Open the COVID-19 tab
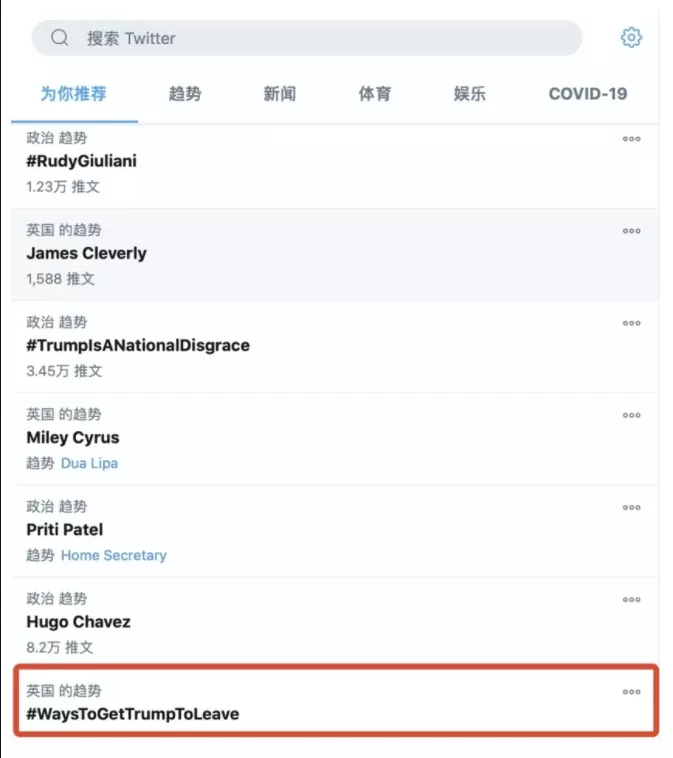Screen dimensions: 673x758 (x=587, y=94)
